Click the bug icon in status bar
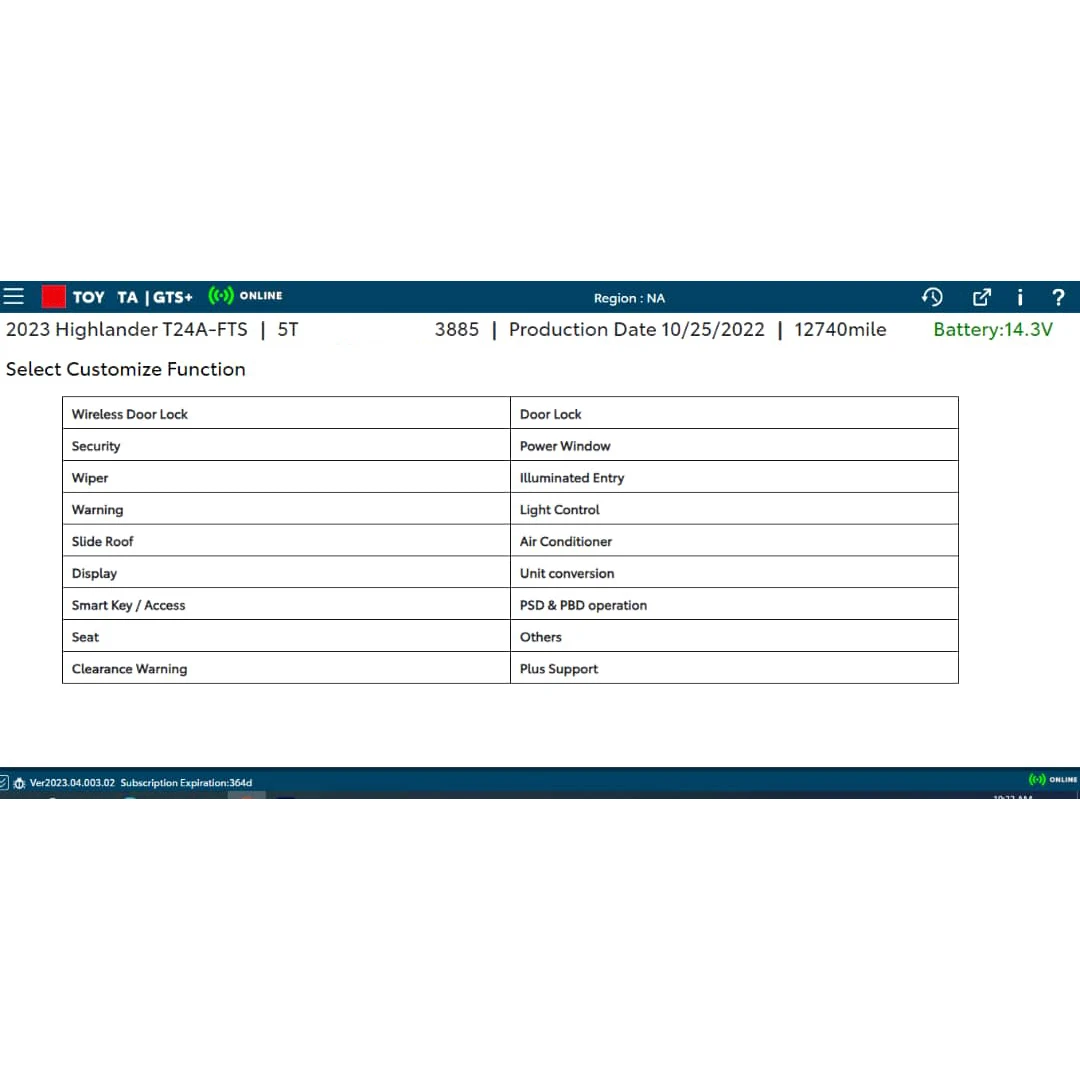1080x1080 pixels. pos(19,783)
